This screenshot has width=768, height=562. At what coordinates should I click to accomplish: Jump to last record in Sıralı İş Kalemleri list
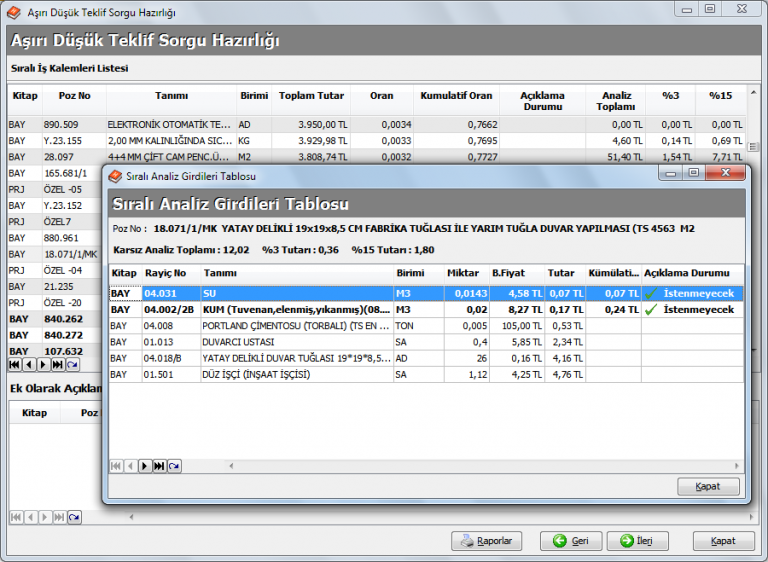coord(59,366)
